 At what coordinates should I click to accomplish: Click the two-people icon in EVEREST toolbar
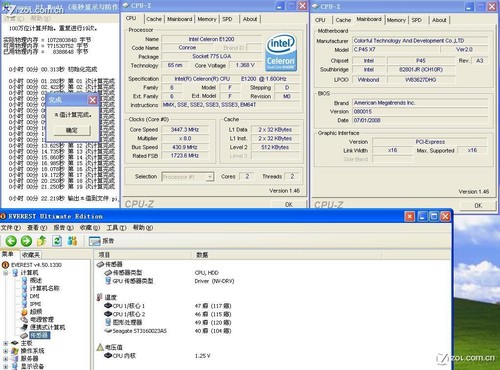click(72, 241)
